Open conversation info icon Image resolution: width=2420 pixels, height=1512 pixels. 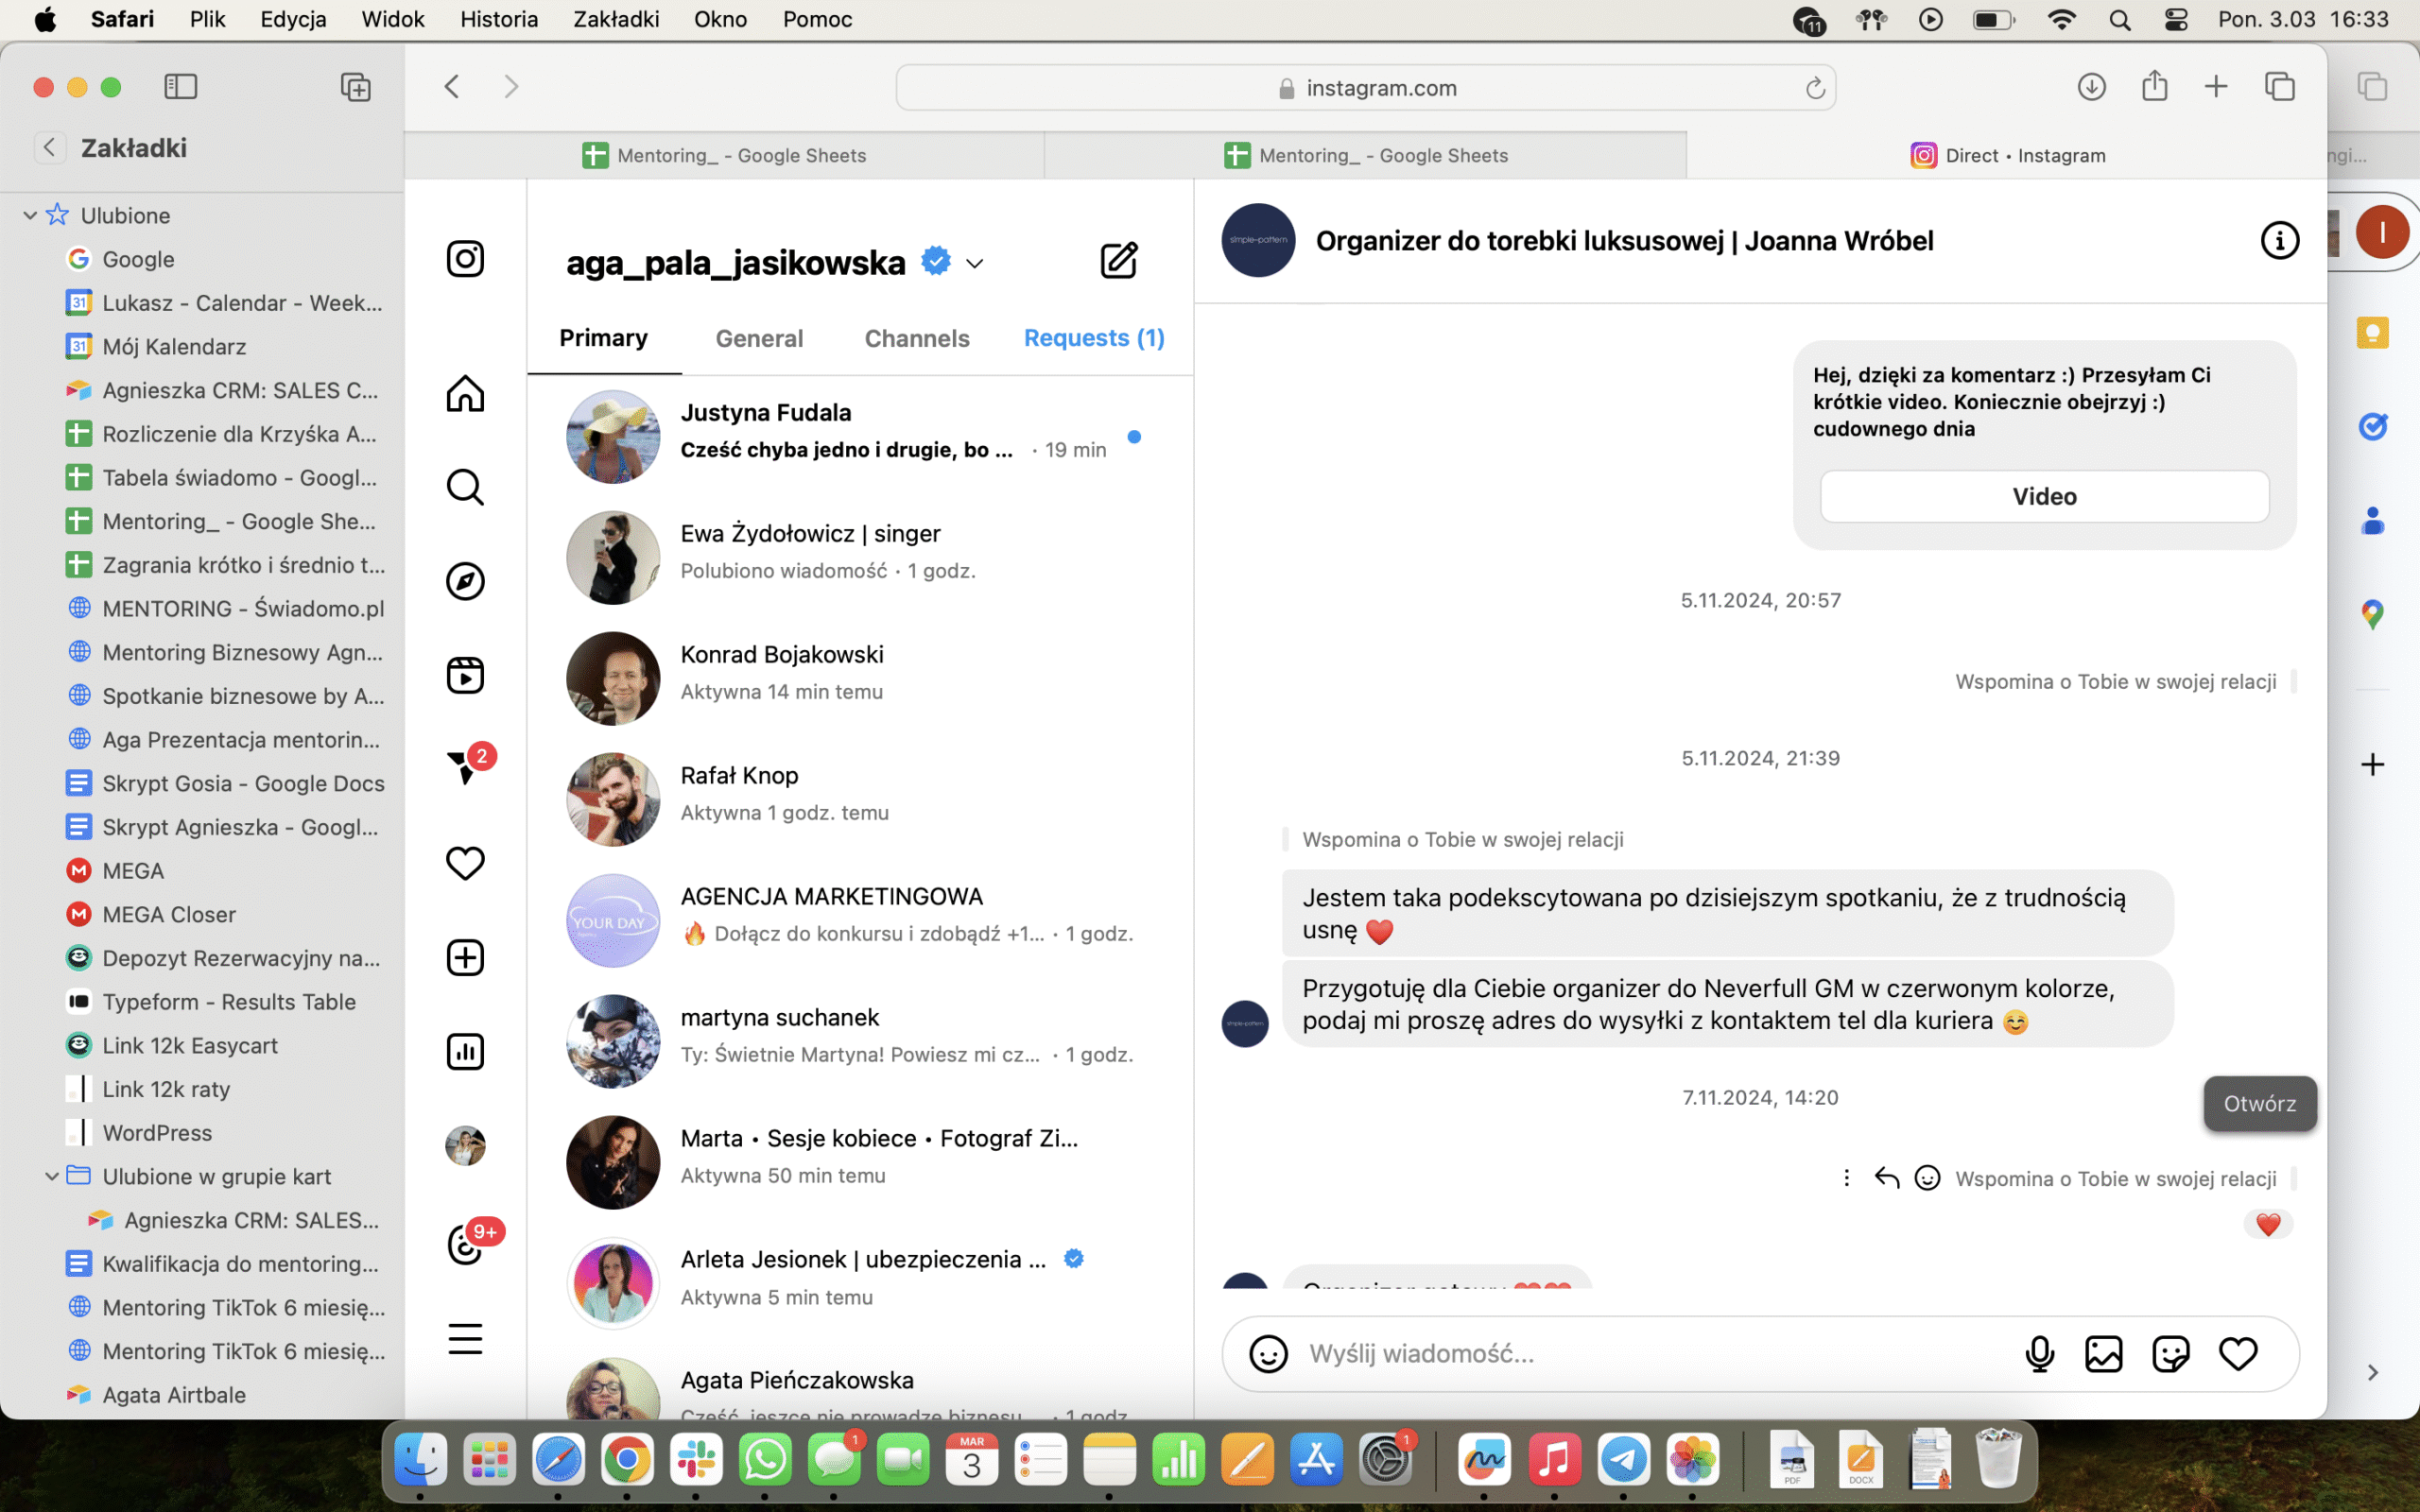click(x=2279, y=241)
